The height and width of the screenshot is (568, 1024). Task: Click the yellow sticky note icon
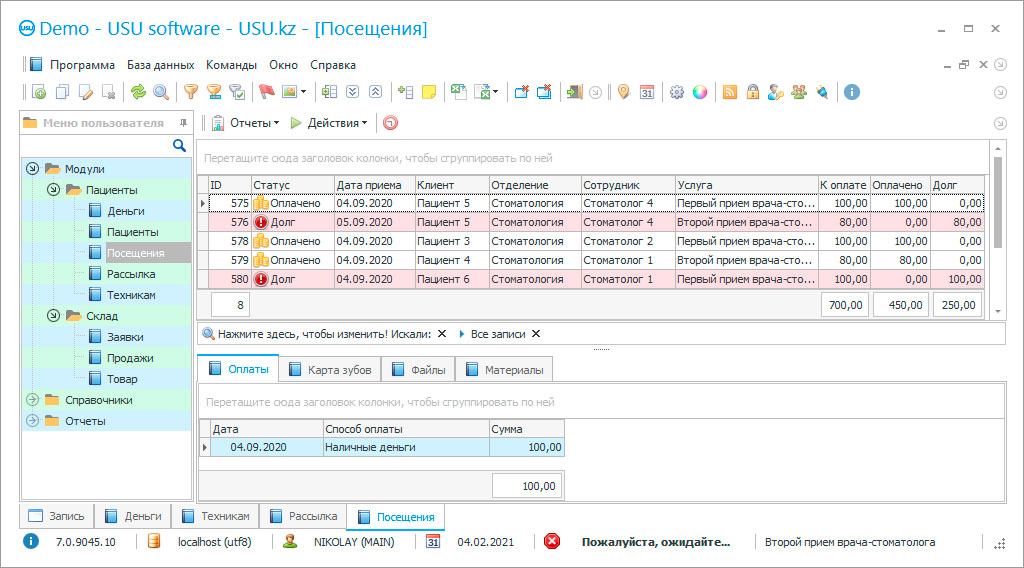coord(429,92)
